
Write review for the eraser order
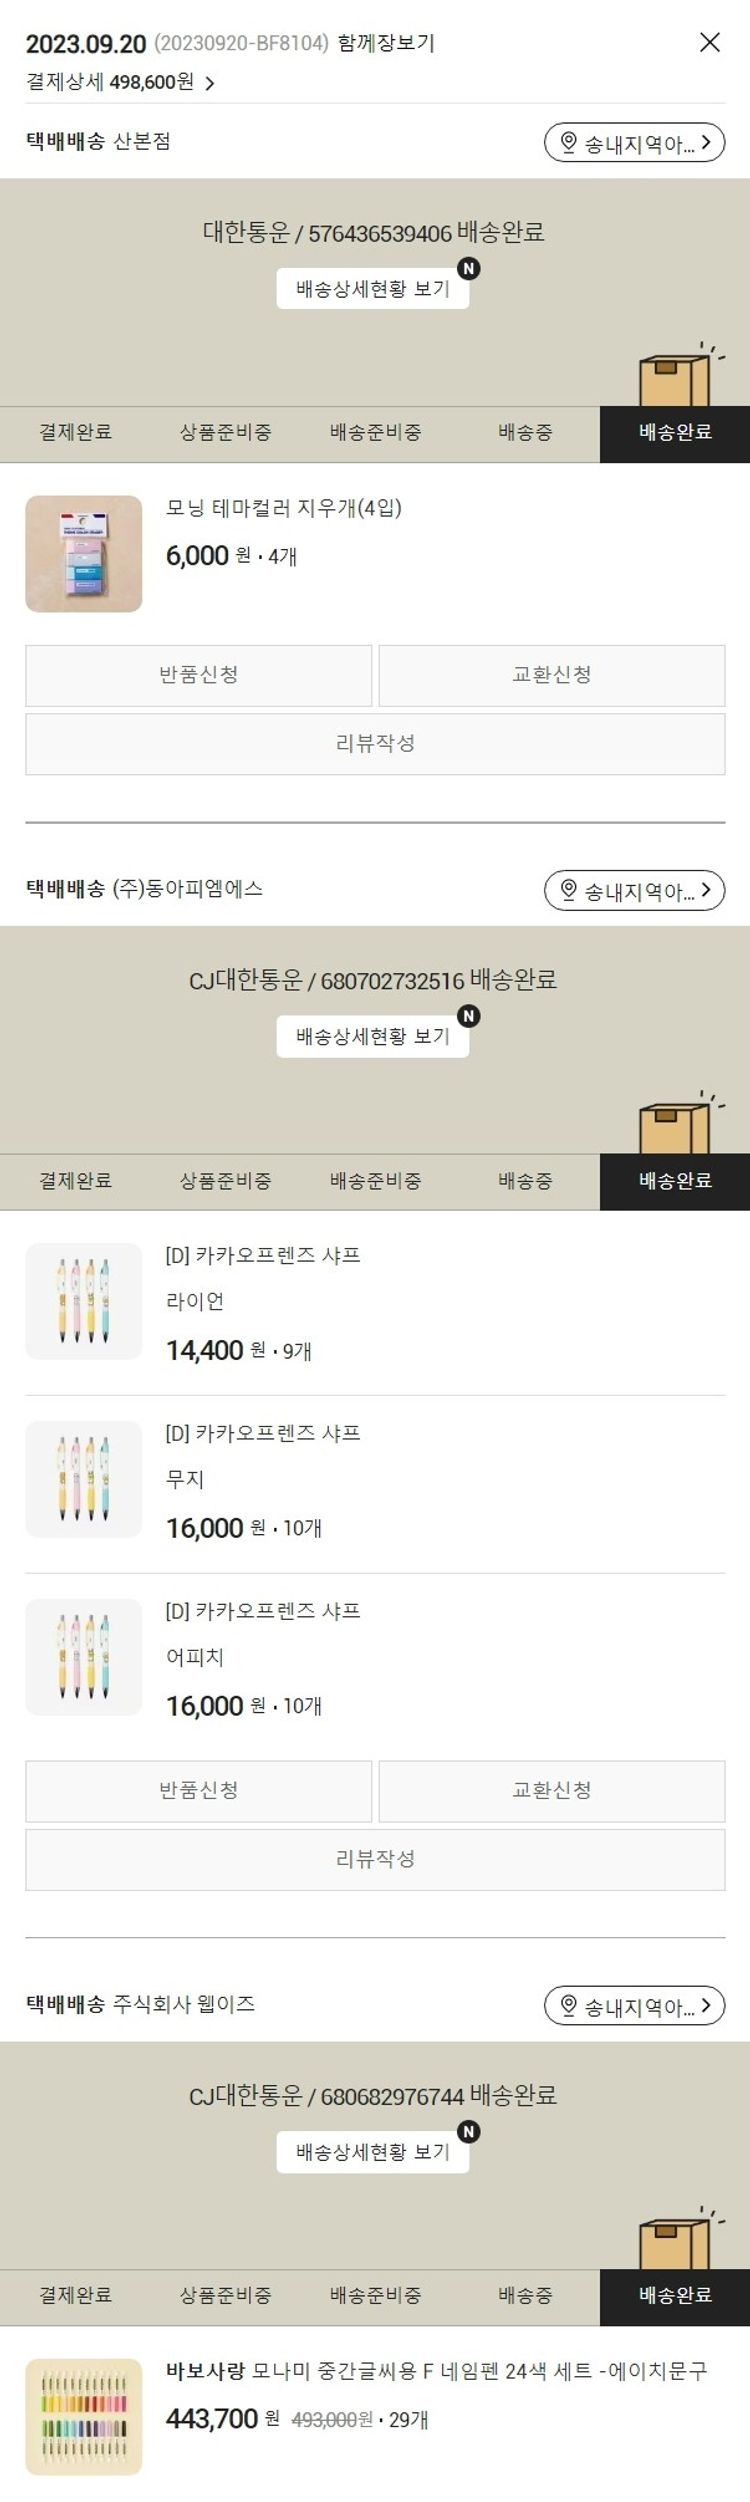coord(375,743)
